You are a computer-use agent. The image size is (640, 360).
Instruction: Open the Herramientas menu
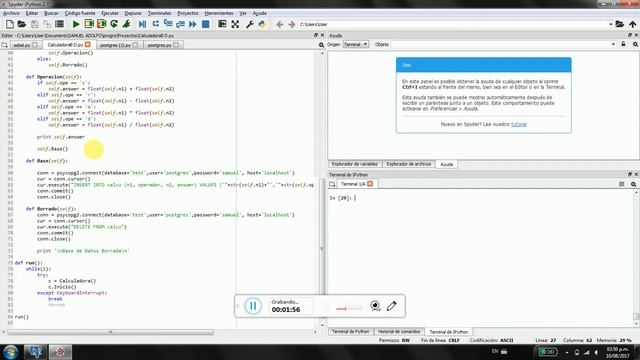click(219, 13)
